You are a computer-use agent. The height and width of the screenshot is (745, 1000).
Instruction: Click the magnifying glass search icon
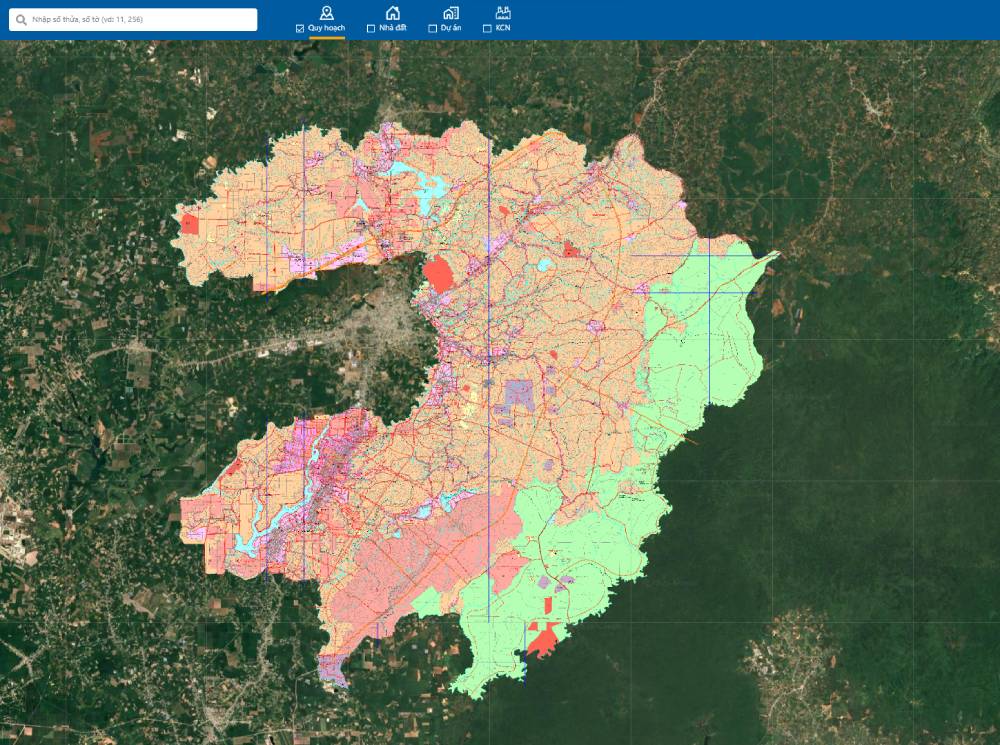(x=20, y=19)
